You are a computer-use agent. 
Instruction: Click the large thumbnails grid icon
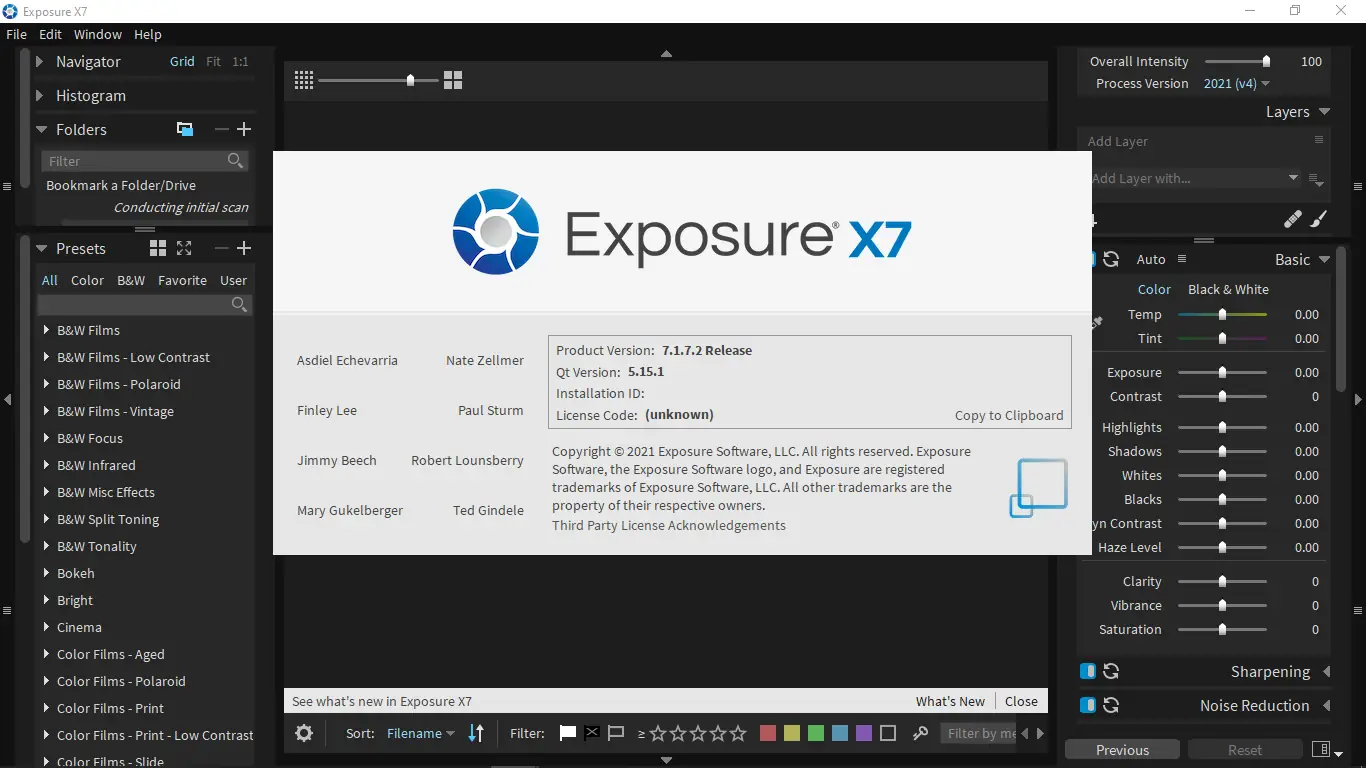(453, 80)
